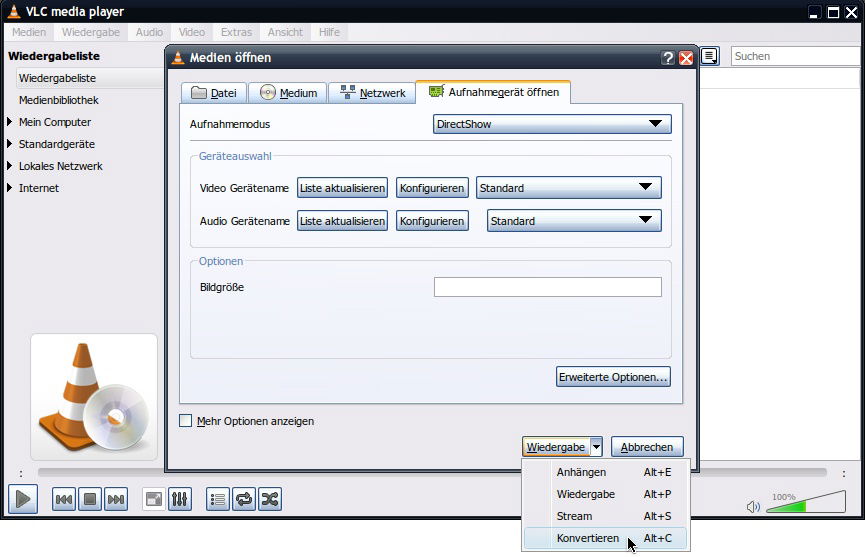Click the help question mark in dialog

point(668,58)
